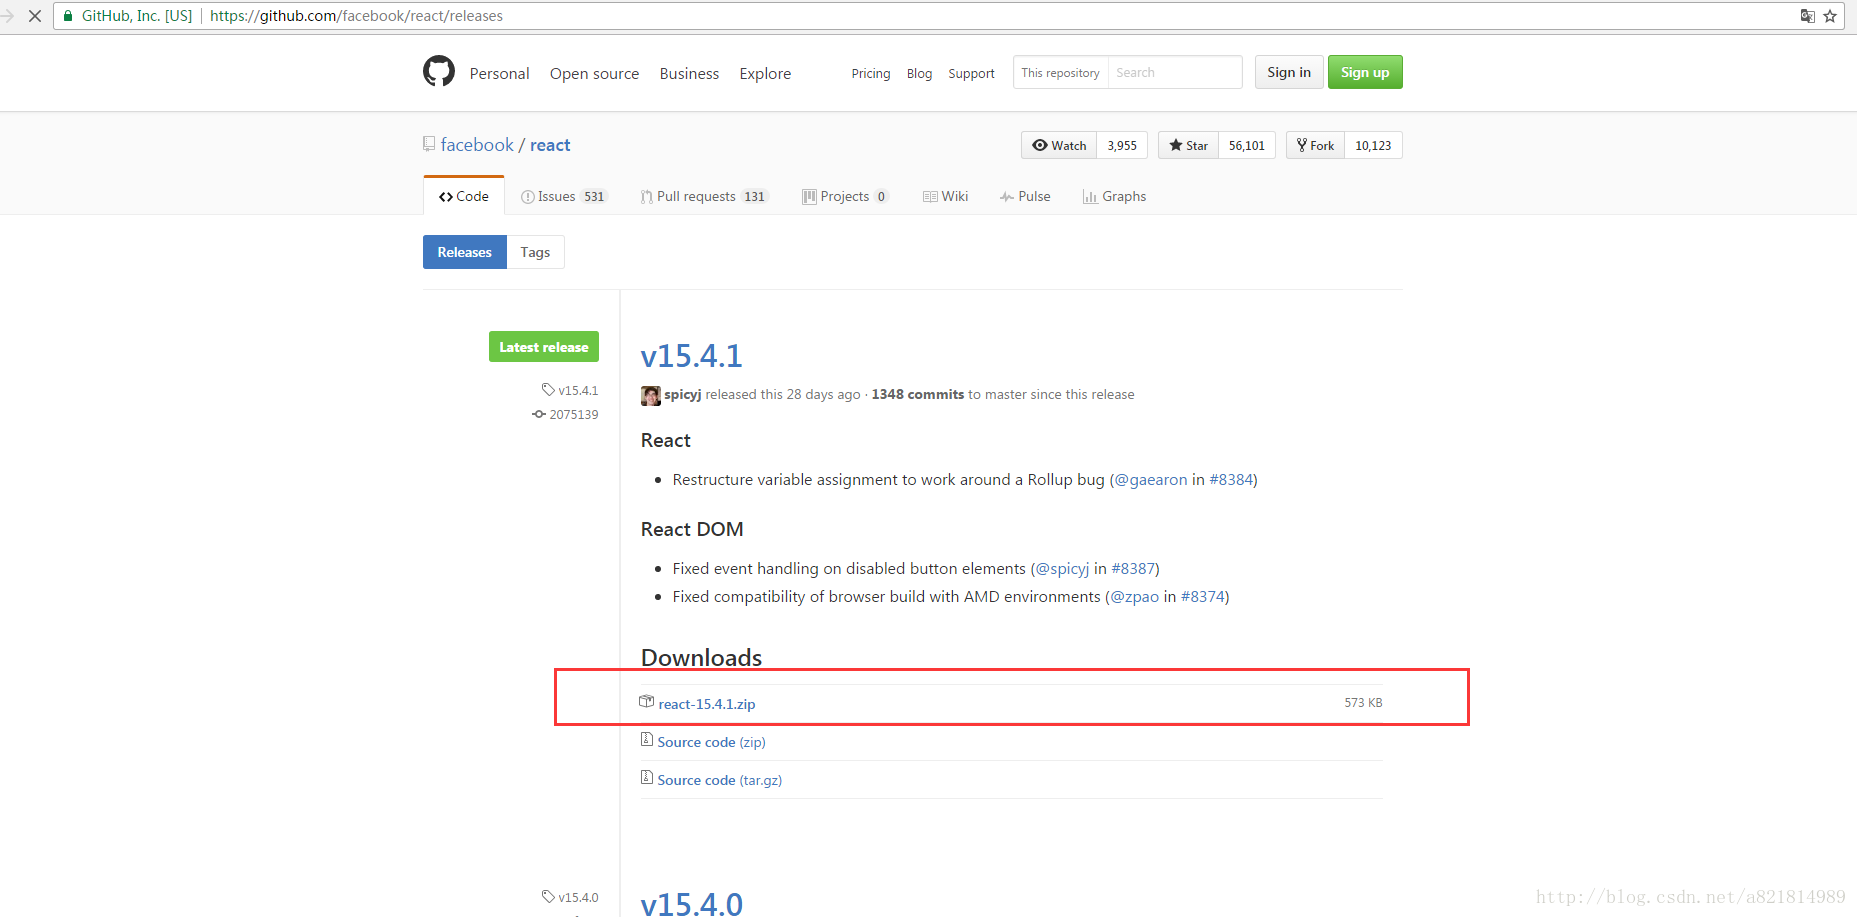View the 56,101 stargazers count

[1247, 145]
